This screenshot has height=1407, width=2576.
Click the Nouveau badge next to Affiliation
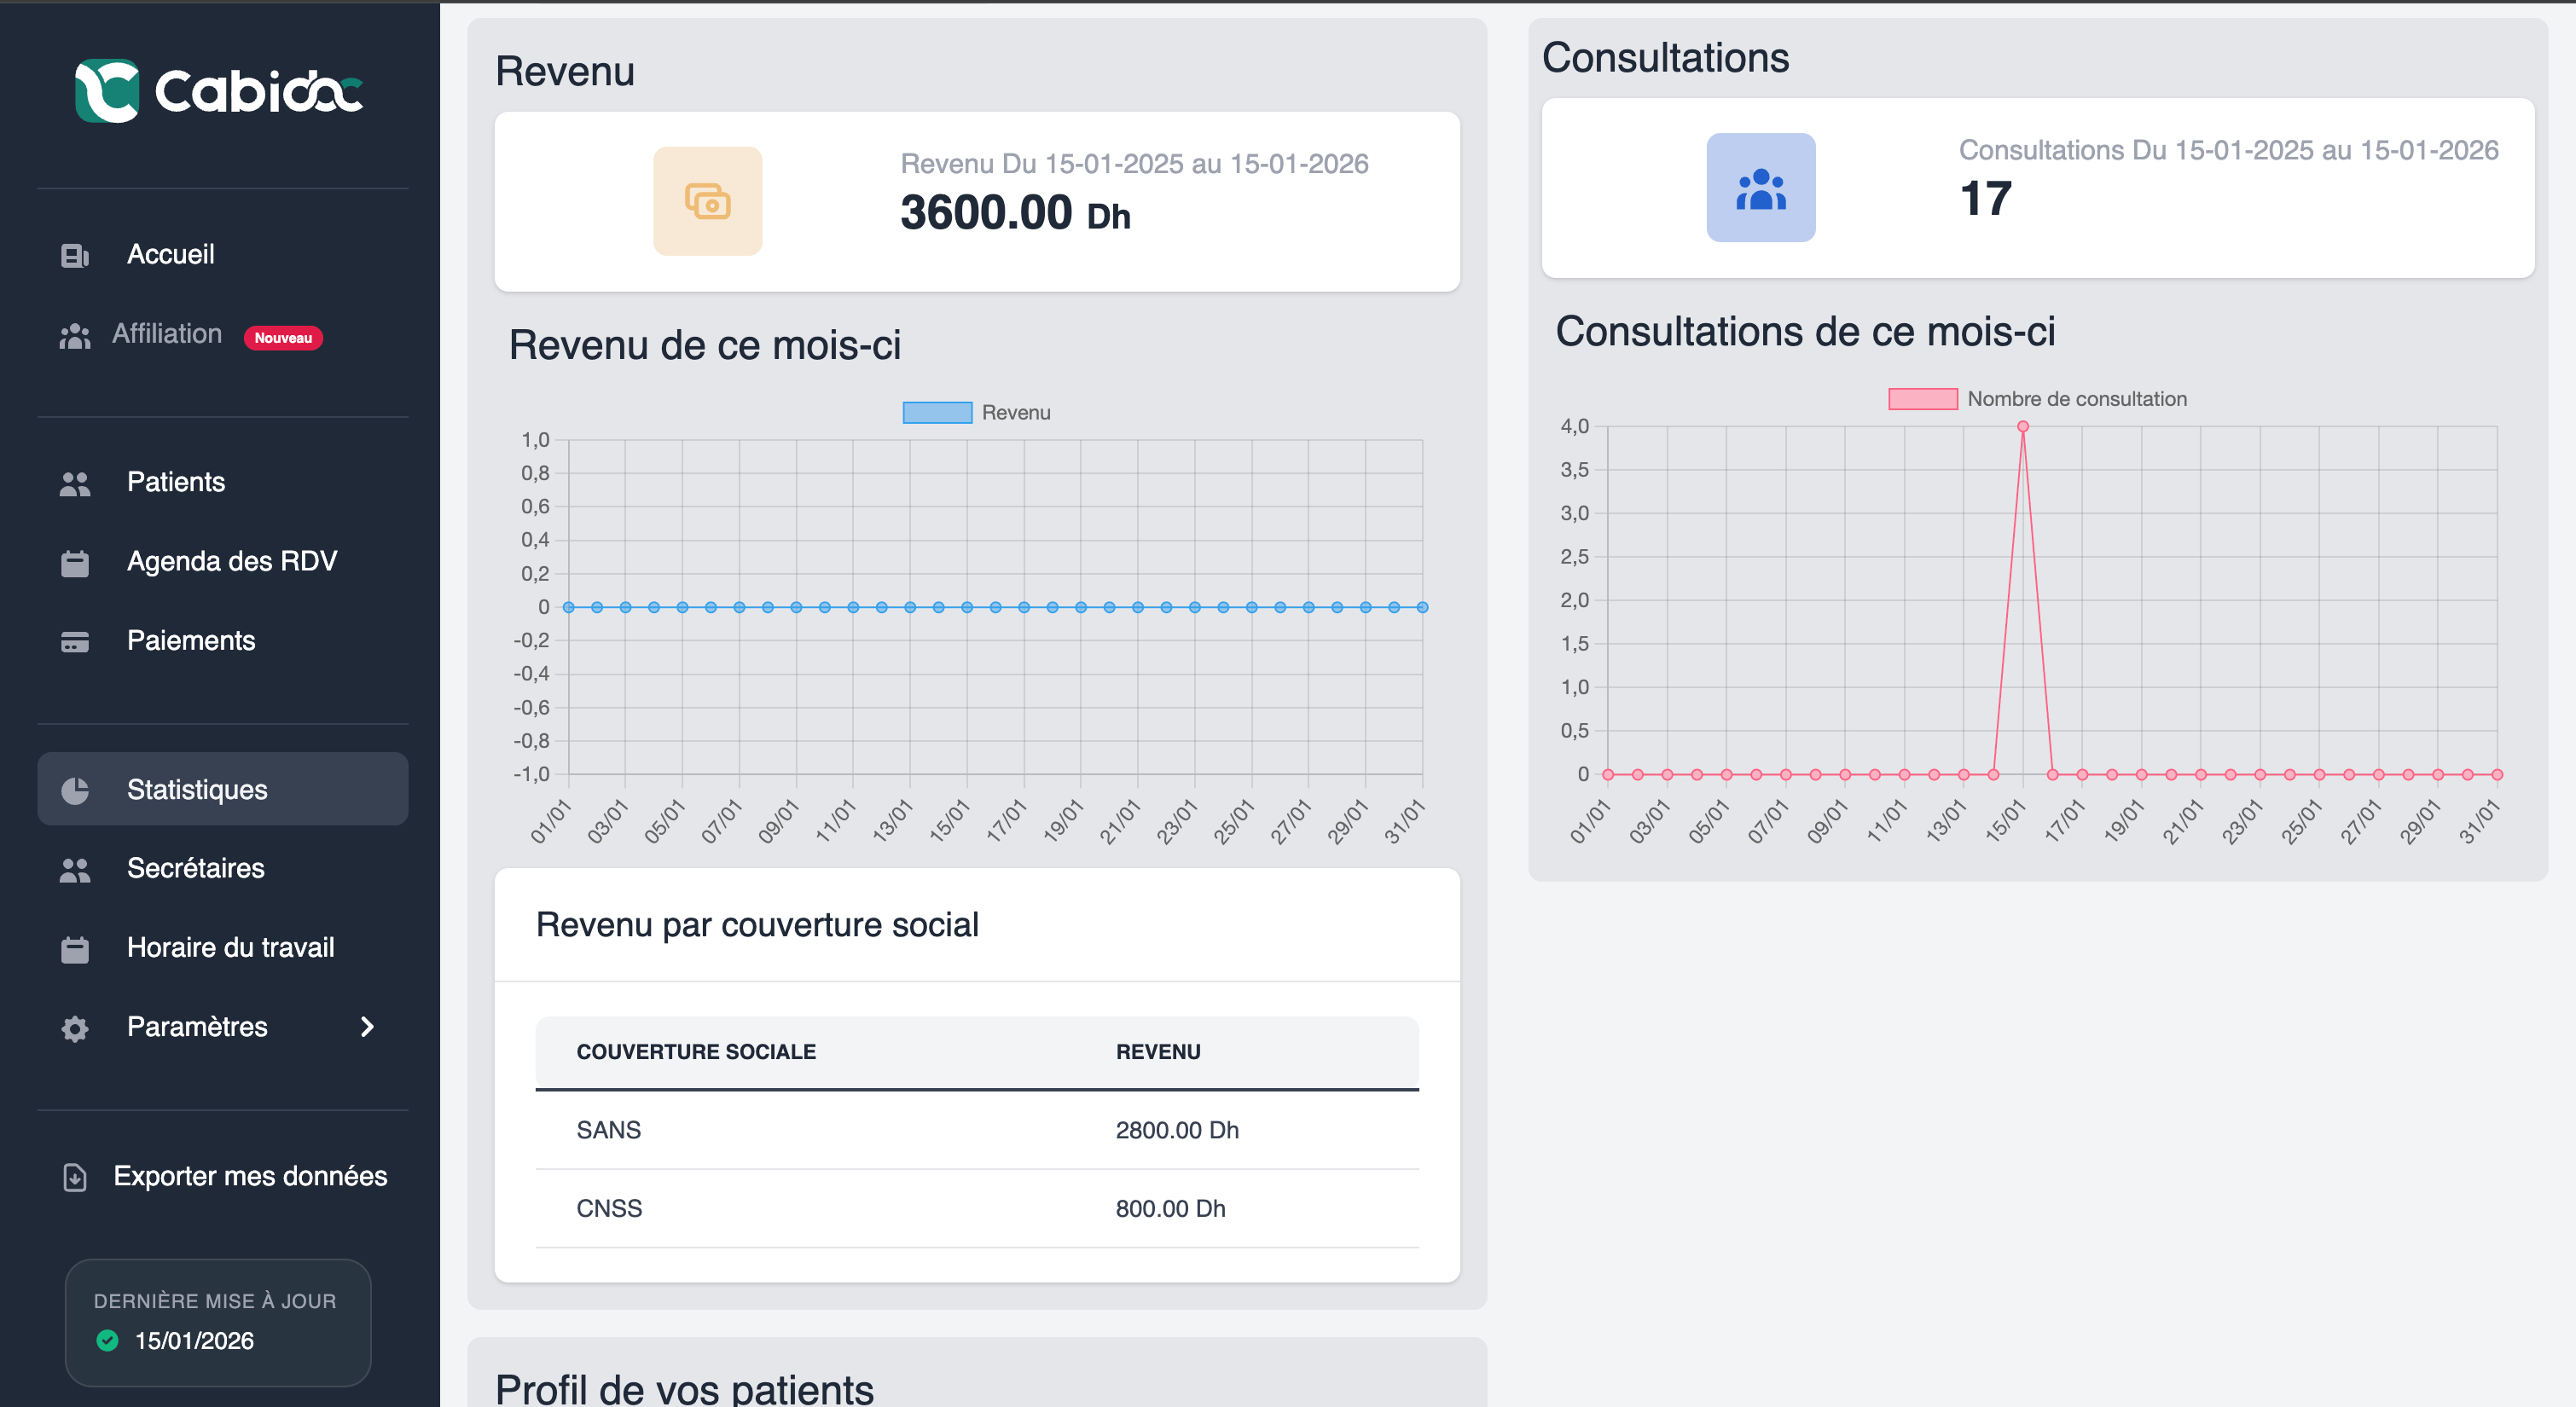(283, 338)
